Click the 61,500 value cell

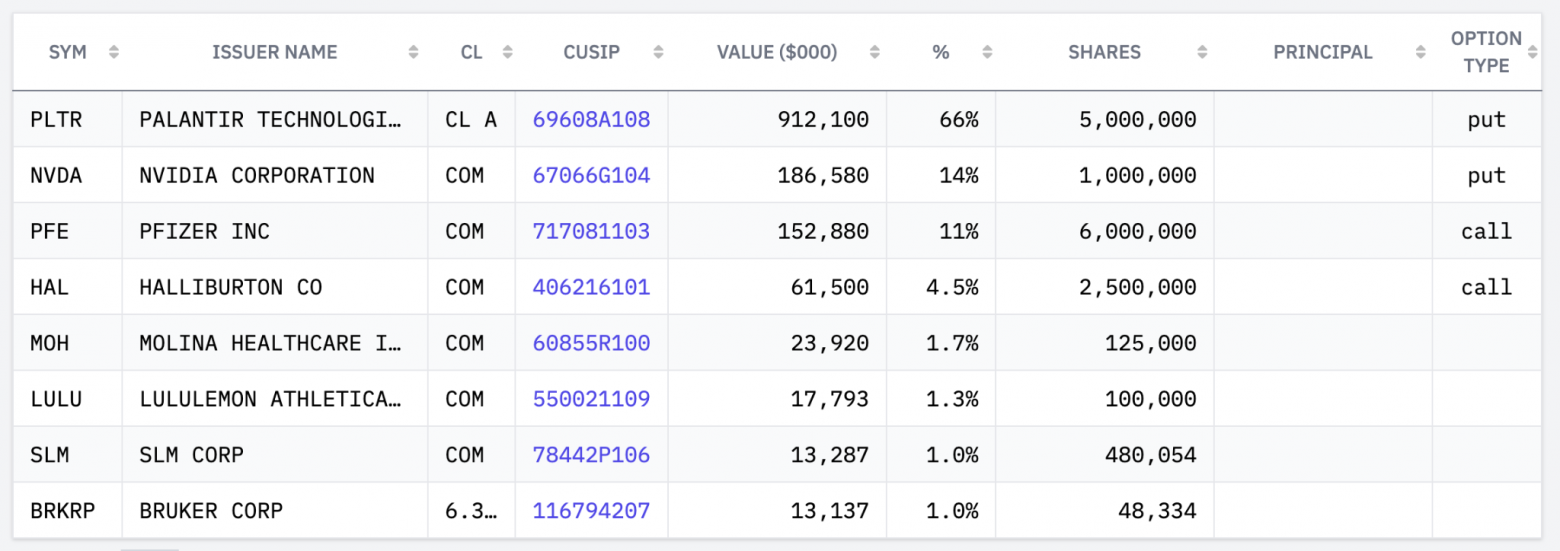point(777,287)
